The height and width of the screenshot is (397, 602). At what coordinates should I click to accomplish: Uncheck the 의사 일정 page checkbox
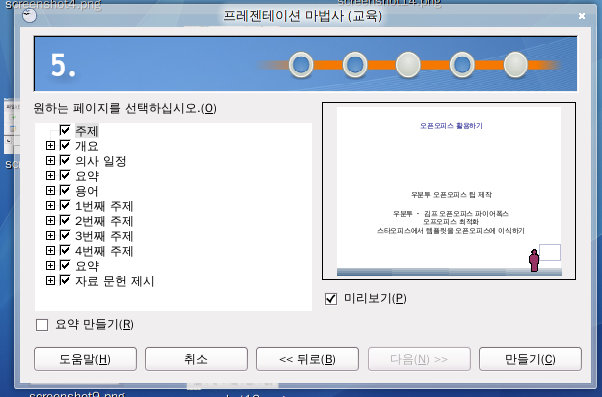coord(65,160)
